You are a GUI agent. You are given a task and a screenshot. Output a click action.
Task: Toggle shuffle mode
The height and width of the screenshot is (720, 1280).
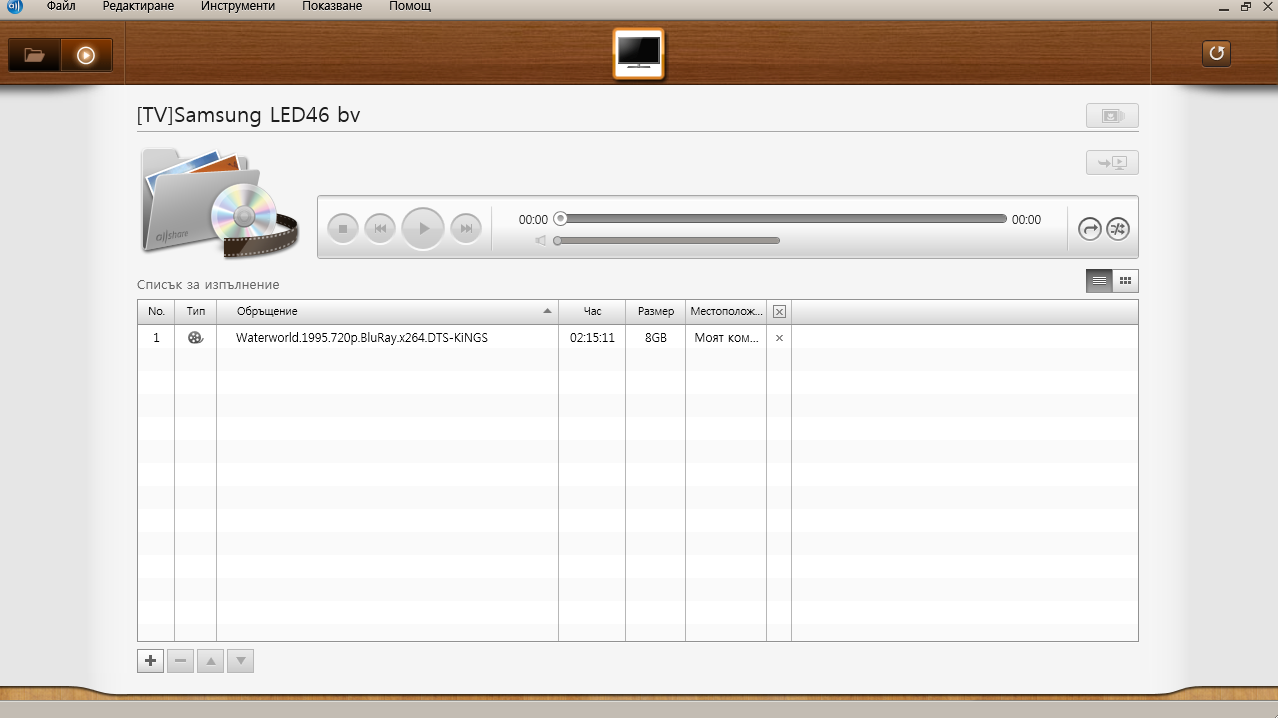pos(1117,229)
